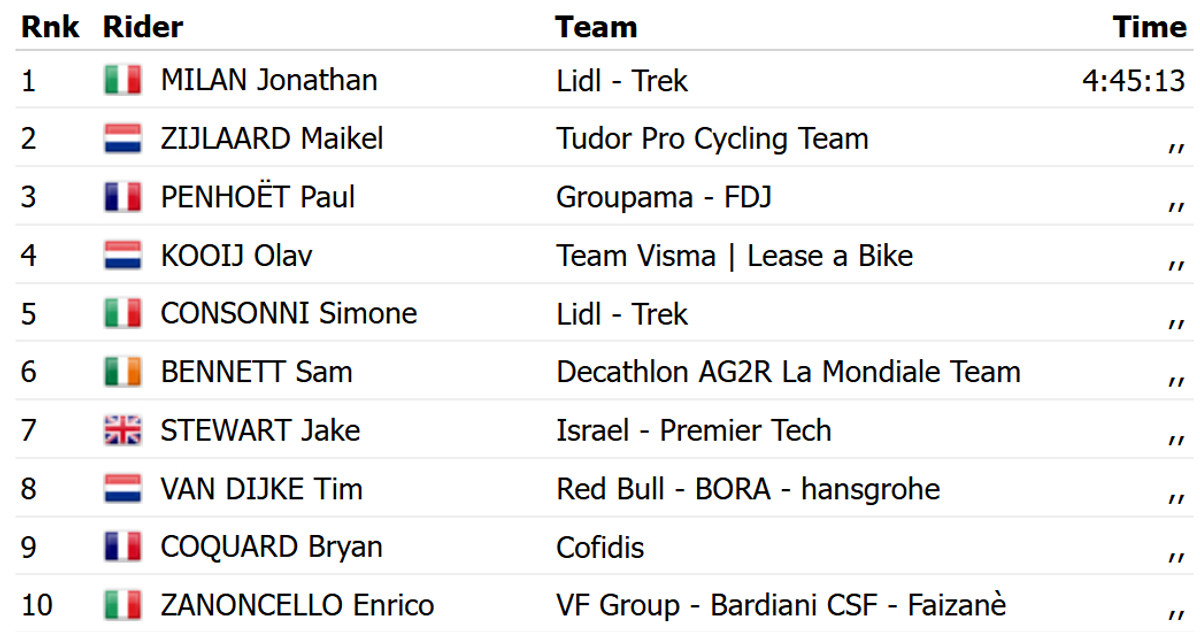
Task: Open CONSONNI Simone rider page
Action: click(288, 314)
